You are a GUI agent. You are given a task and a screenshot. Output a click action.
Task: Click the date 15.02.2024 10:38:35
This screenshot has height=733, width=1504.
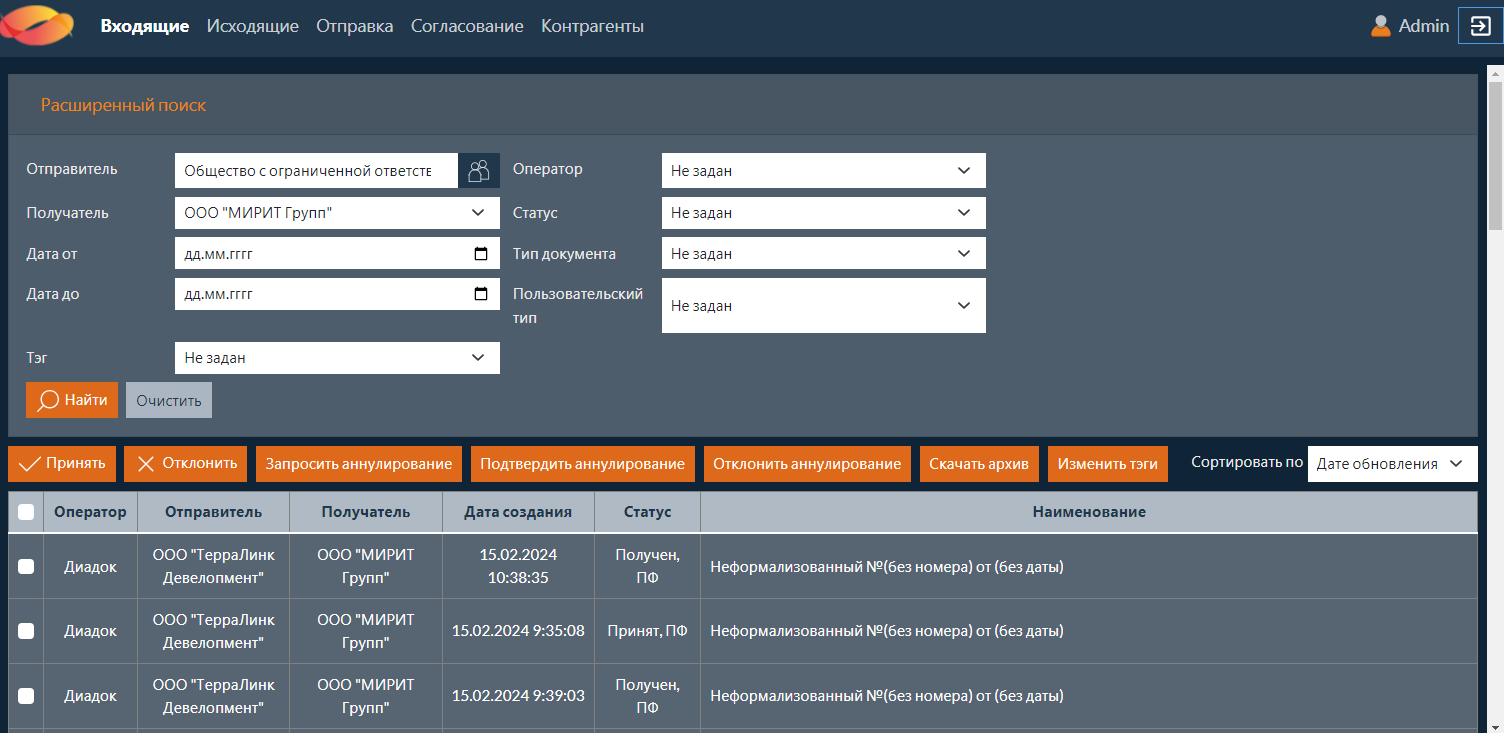pyautogui.click(x=518, y=566)
